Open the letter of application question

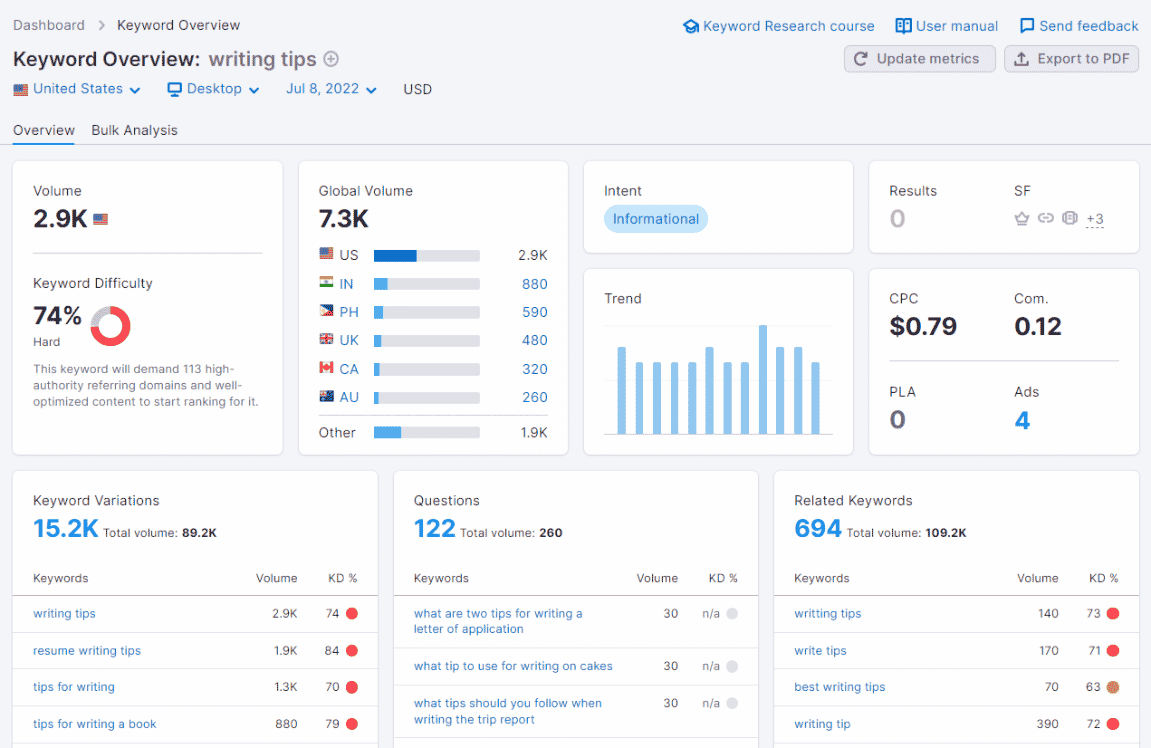click(498, 621)
